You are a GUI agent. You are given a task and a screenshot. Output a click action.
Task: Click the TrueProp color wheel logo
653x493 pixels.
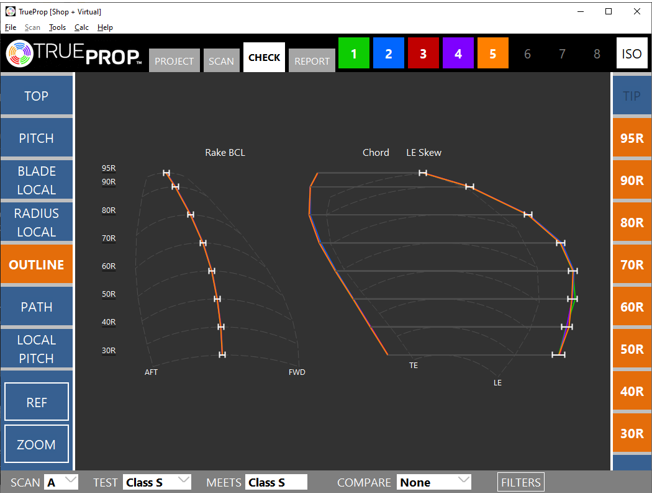(x=20, y=54)
